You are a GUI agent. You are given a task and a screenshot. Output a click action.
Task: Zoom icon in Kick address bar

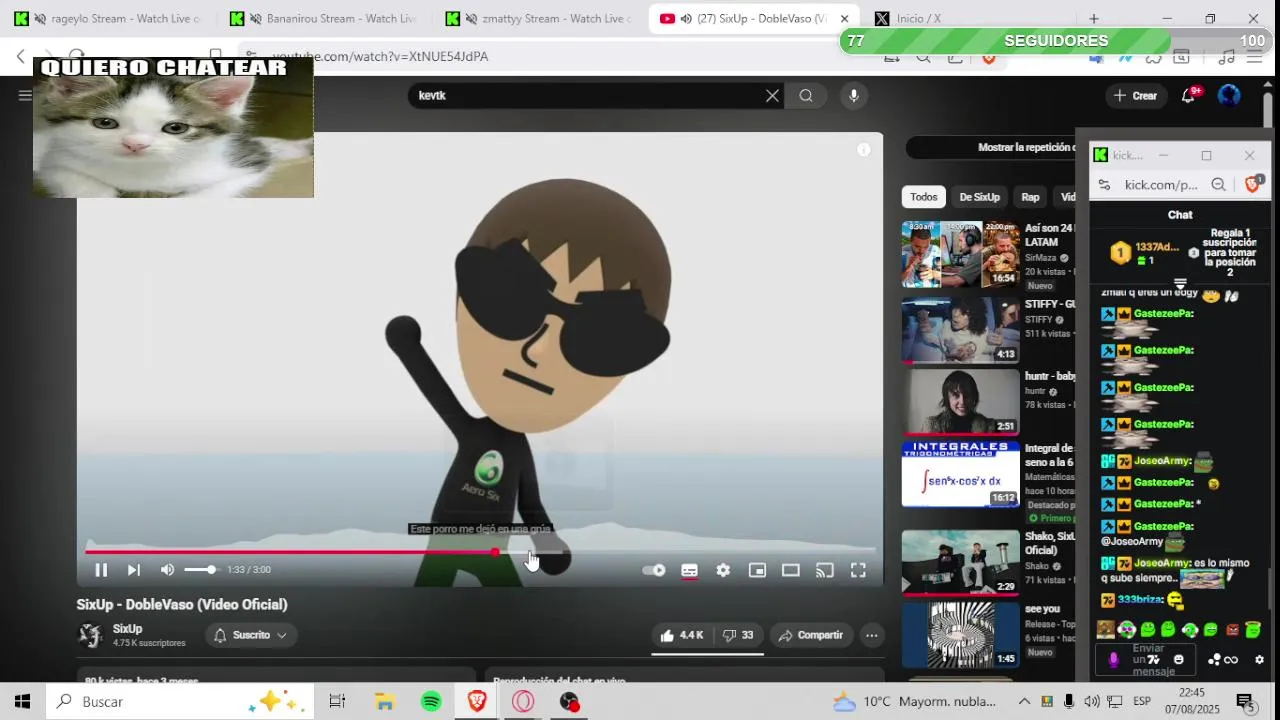[1218, 185]
